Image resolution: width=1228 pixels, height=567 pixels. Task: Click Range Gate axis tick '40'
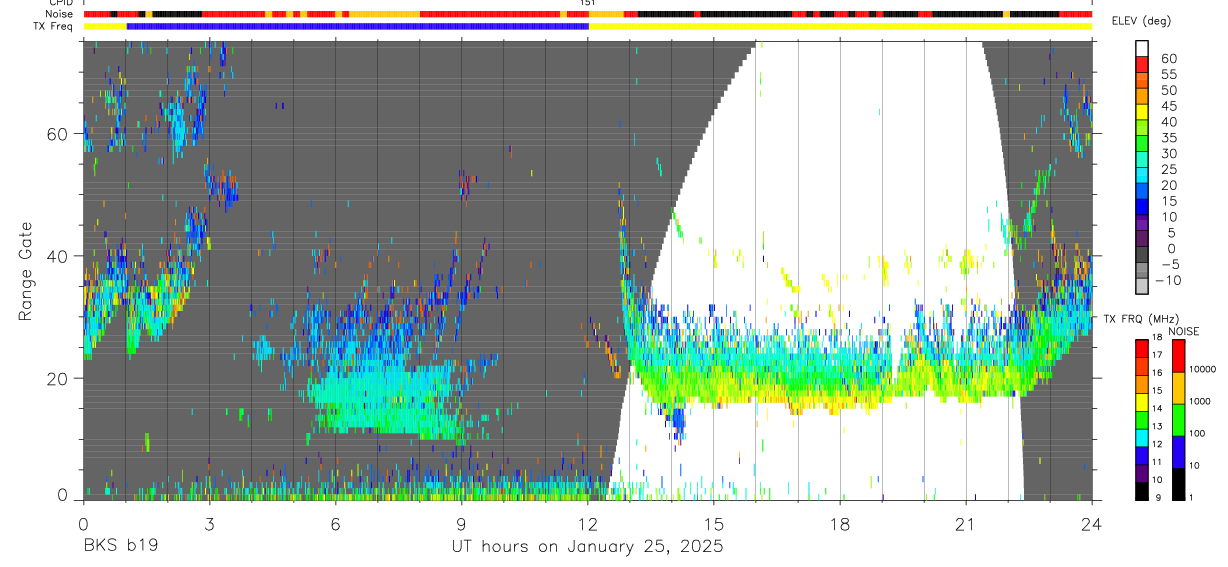pos(58,256)
